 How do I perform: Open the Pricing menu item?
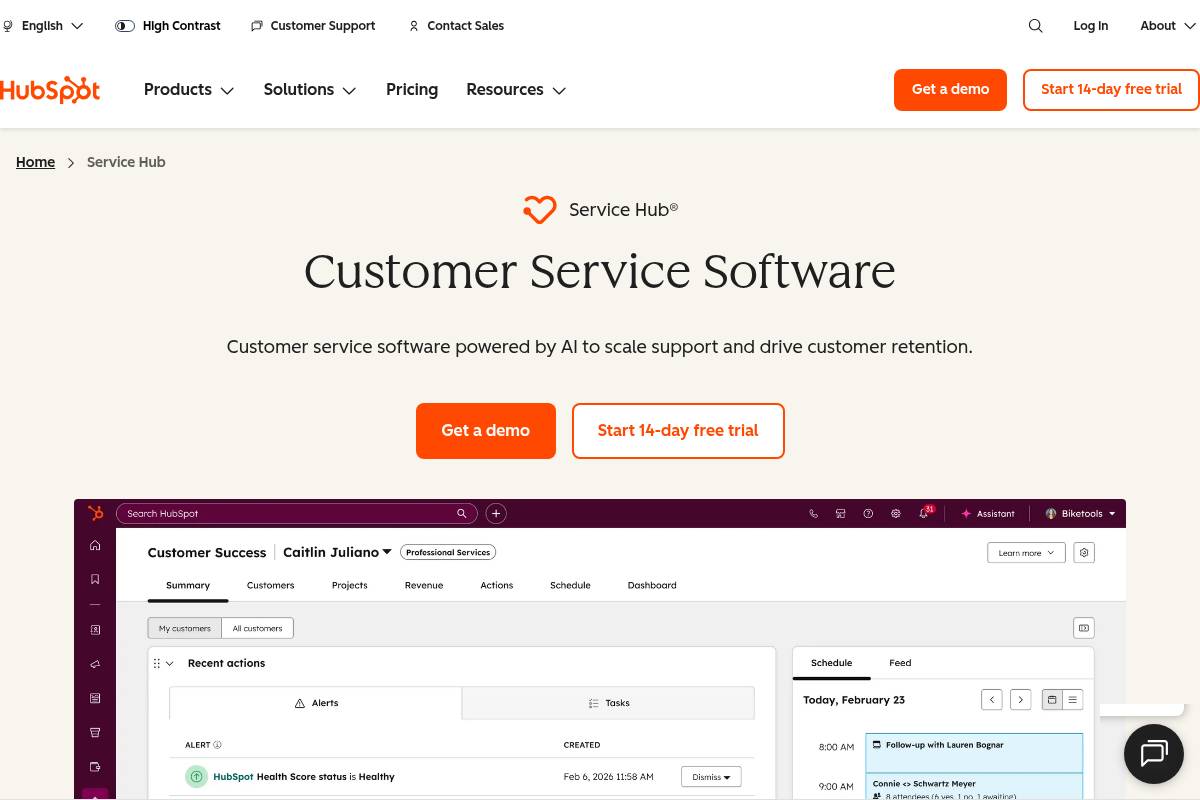pyautogui.click(x=412, y=90)
